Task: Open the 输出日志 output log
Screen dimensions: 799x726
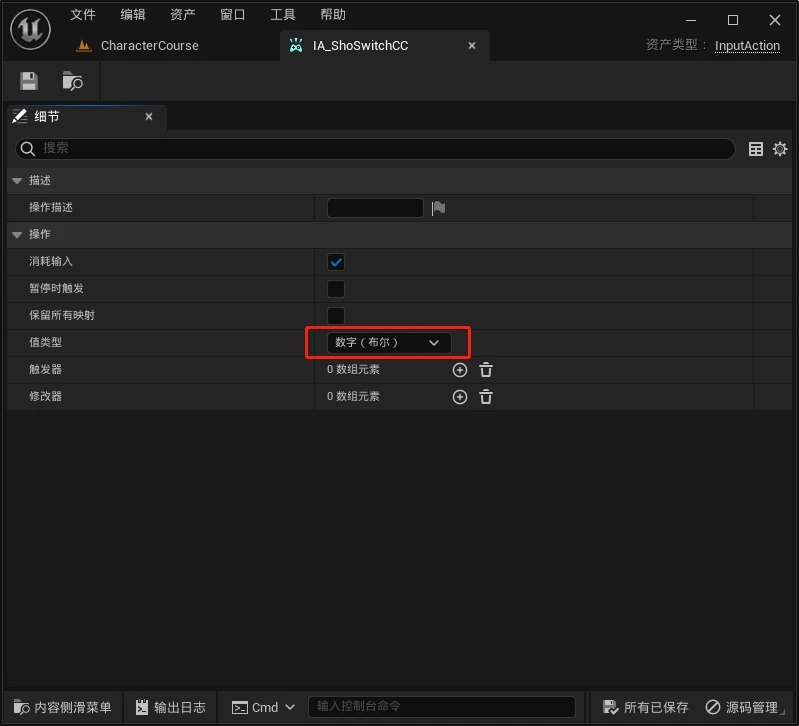Action: [x=170, y=707]
